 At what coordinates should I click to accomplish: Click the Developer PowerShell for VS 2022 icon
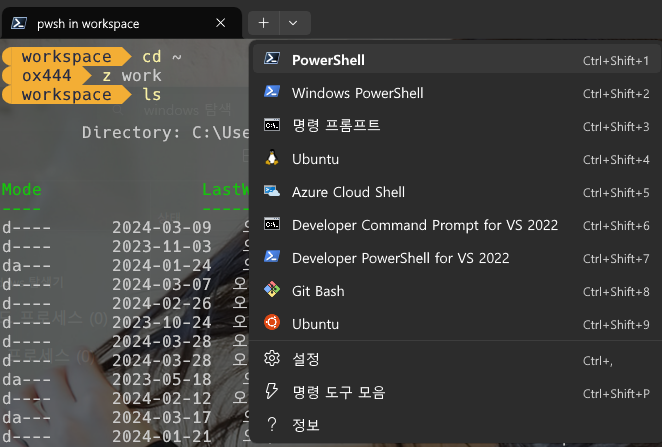(272, 256)
